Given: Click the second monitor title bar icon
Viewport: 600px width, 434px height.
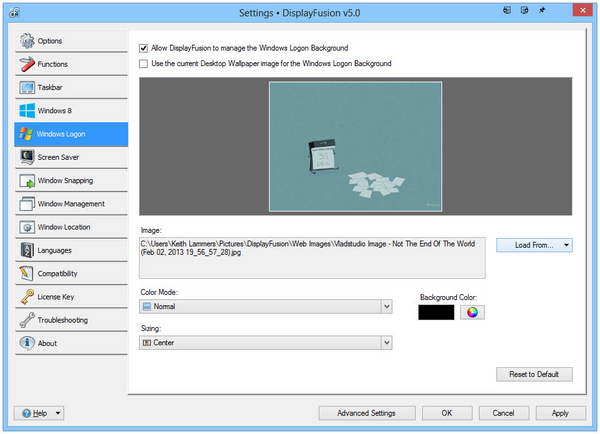Looking at the screenshot, I should click(x=525, y=10).
